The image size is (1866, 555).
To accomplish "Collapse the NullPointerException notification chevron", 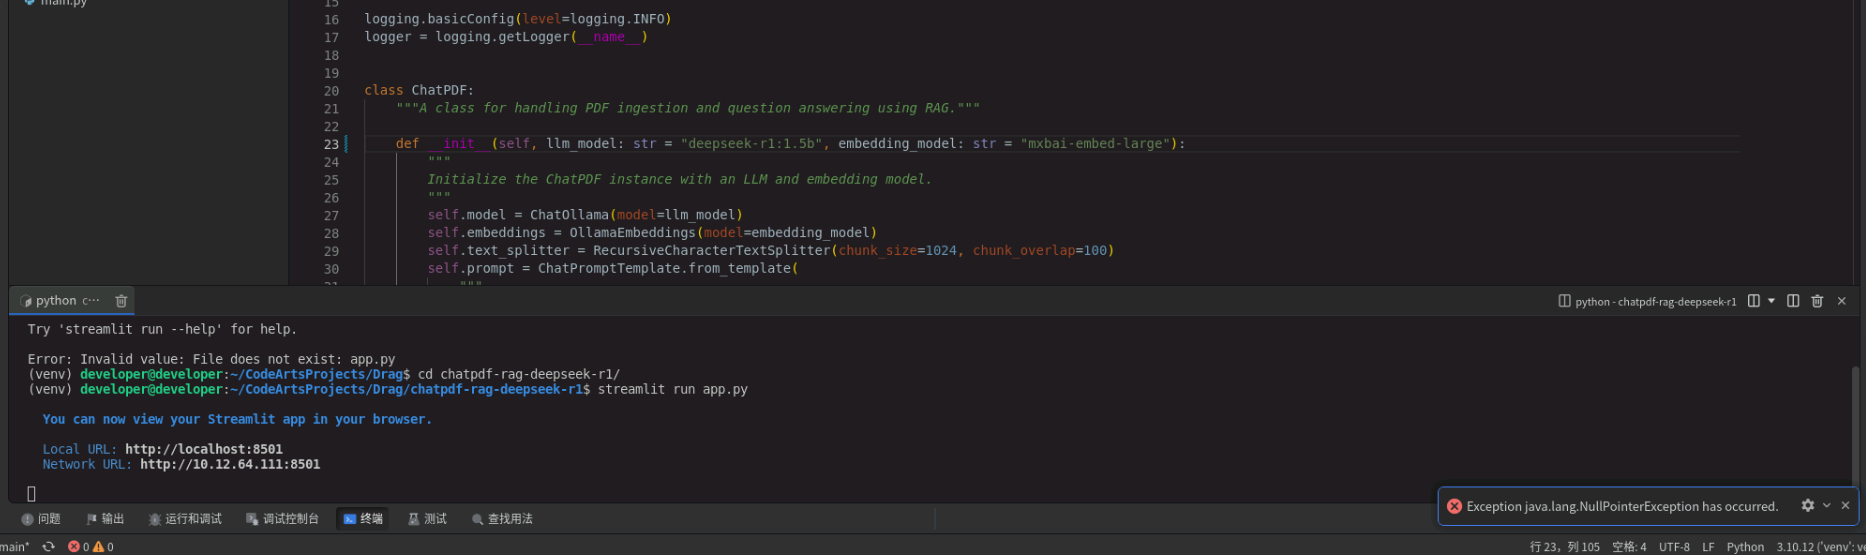I will click(1827, 506).
